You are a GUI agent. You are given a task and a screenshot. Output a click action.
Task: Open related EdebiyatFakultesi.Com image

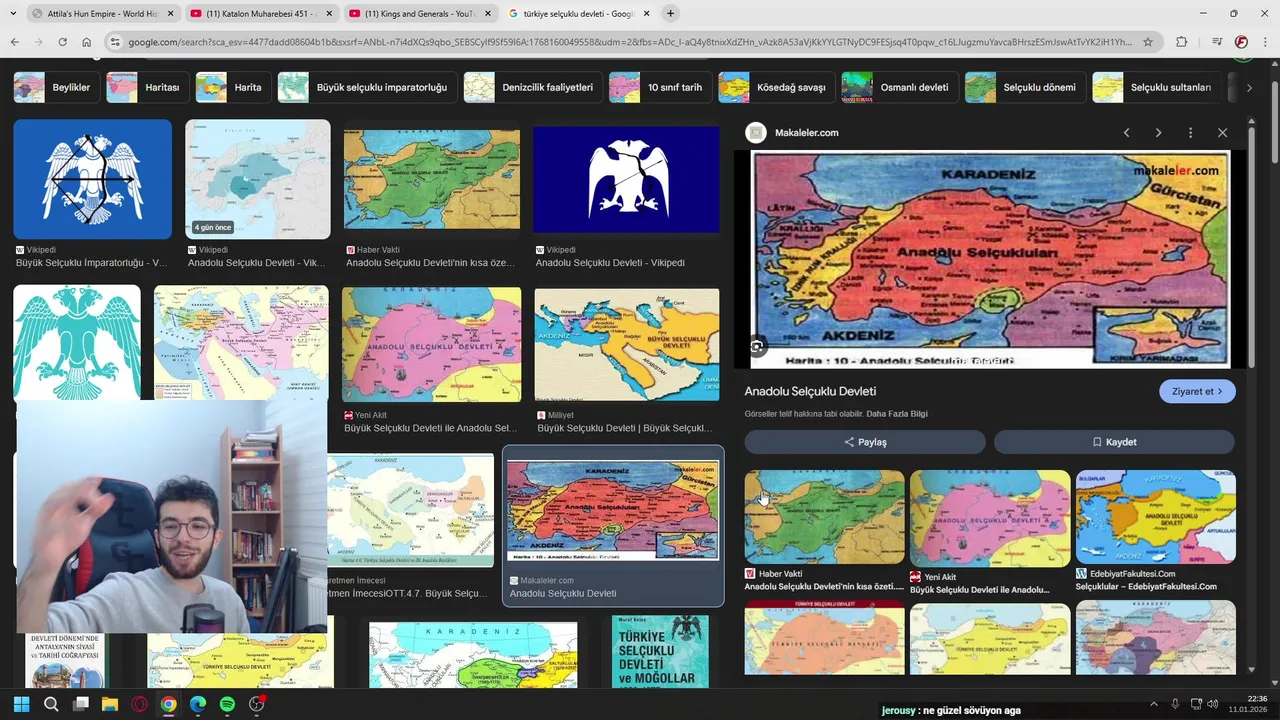pyautogui.click(x=1155, y=518)
